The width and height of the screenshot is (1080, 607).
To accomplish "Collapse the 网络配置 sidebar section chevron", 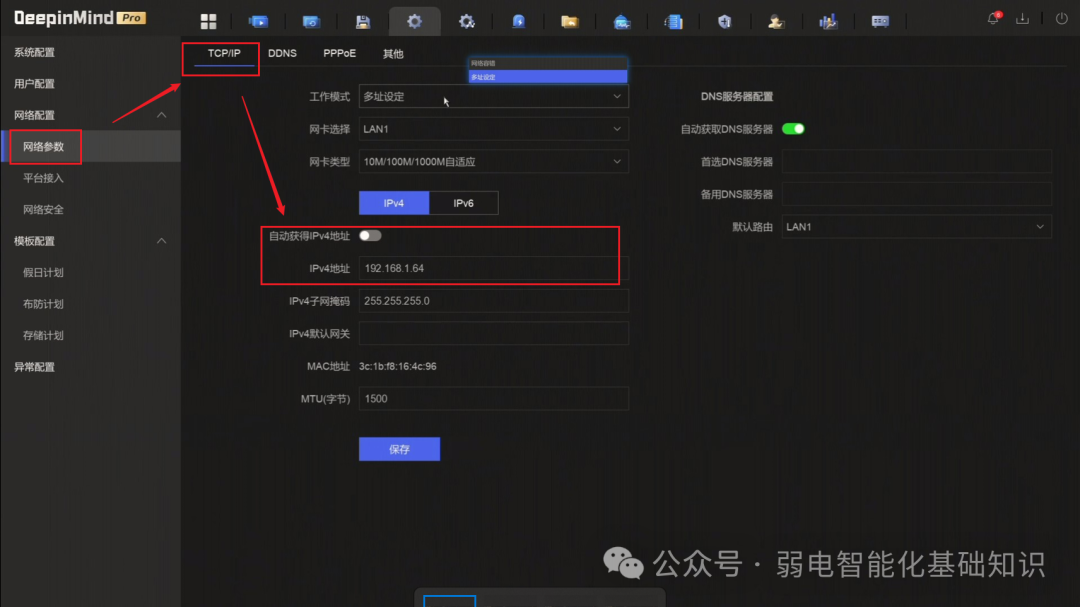I will [161, 115].
